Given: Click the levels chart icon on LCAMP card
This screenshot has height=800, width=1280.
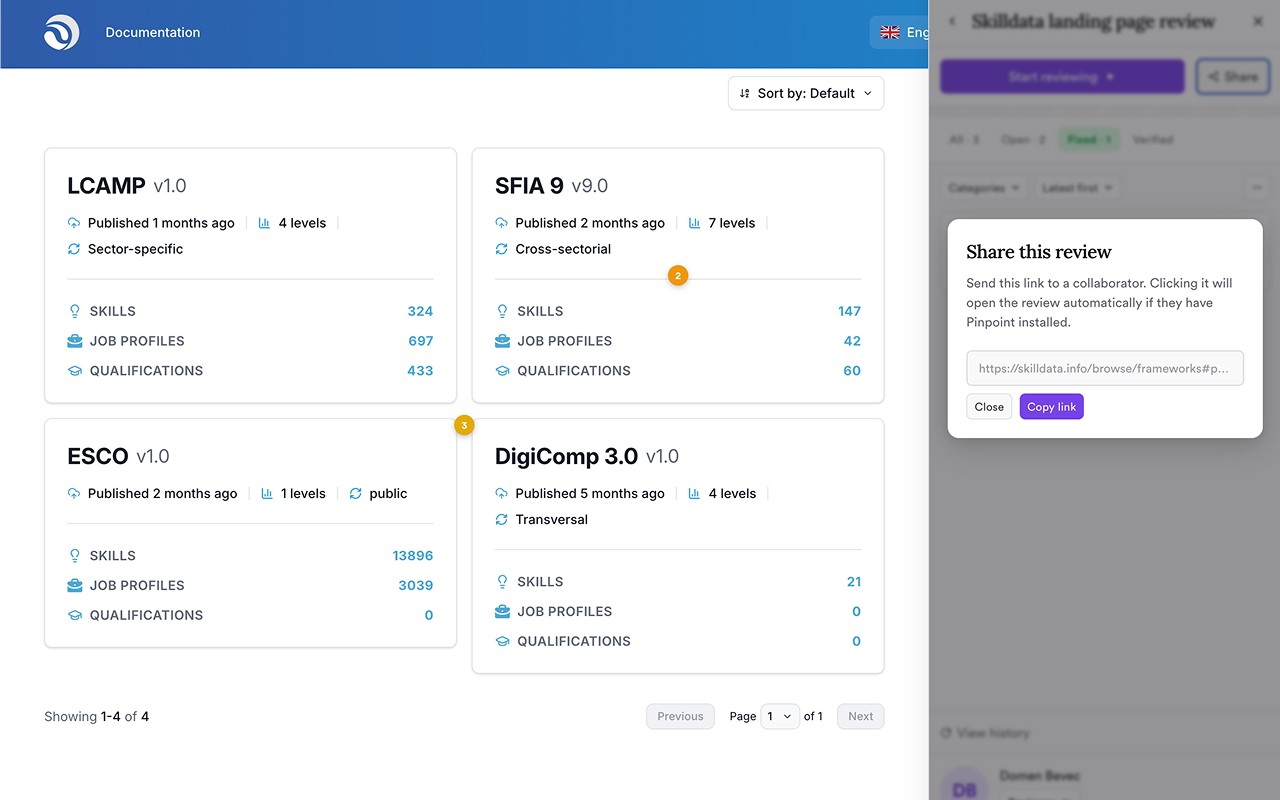Looking at the screenshot, I should 265,223.
